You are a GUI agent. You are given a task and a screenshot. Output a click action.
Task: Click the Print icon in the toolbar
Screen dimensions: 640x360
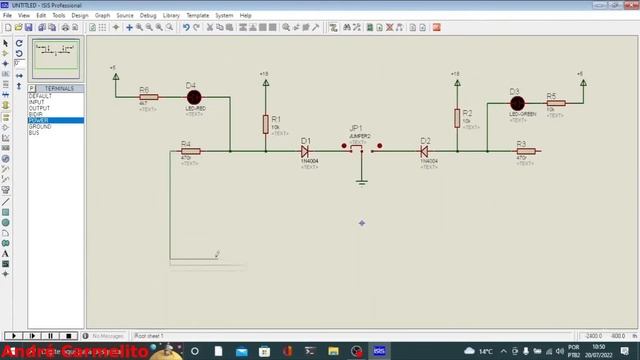65,27
